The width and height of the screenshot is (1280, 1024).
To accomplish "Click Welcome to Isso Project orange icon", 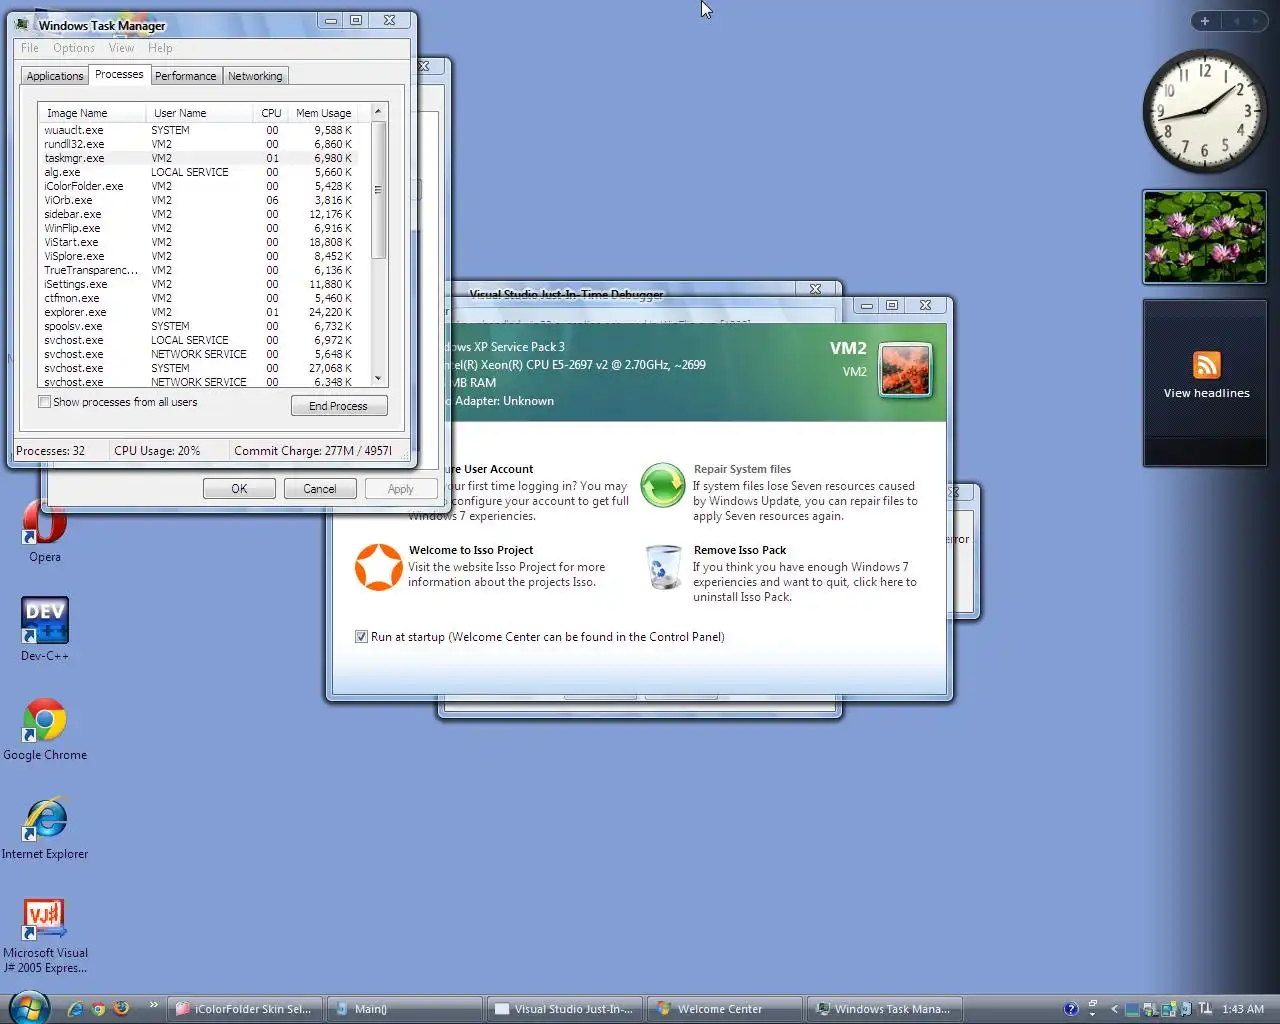I will coord(379,567).
